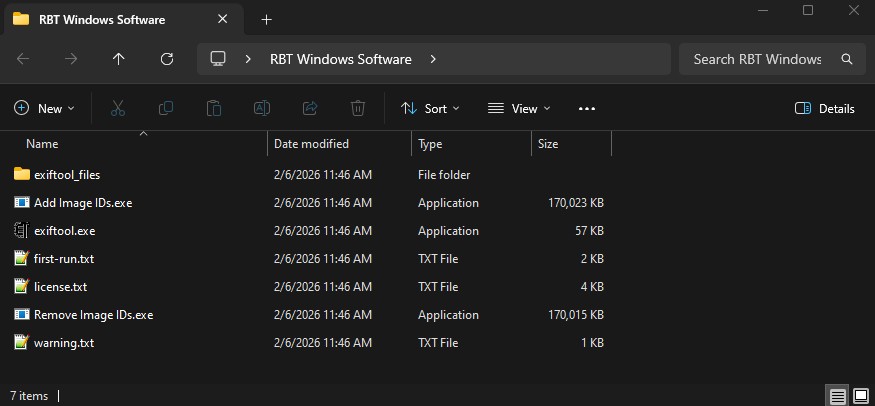Open the Sort dropdown menu

coord(430,109)
